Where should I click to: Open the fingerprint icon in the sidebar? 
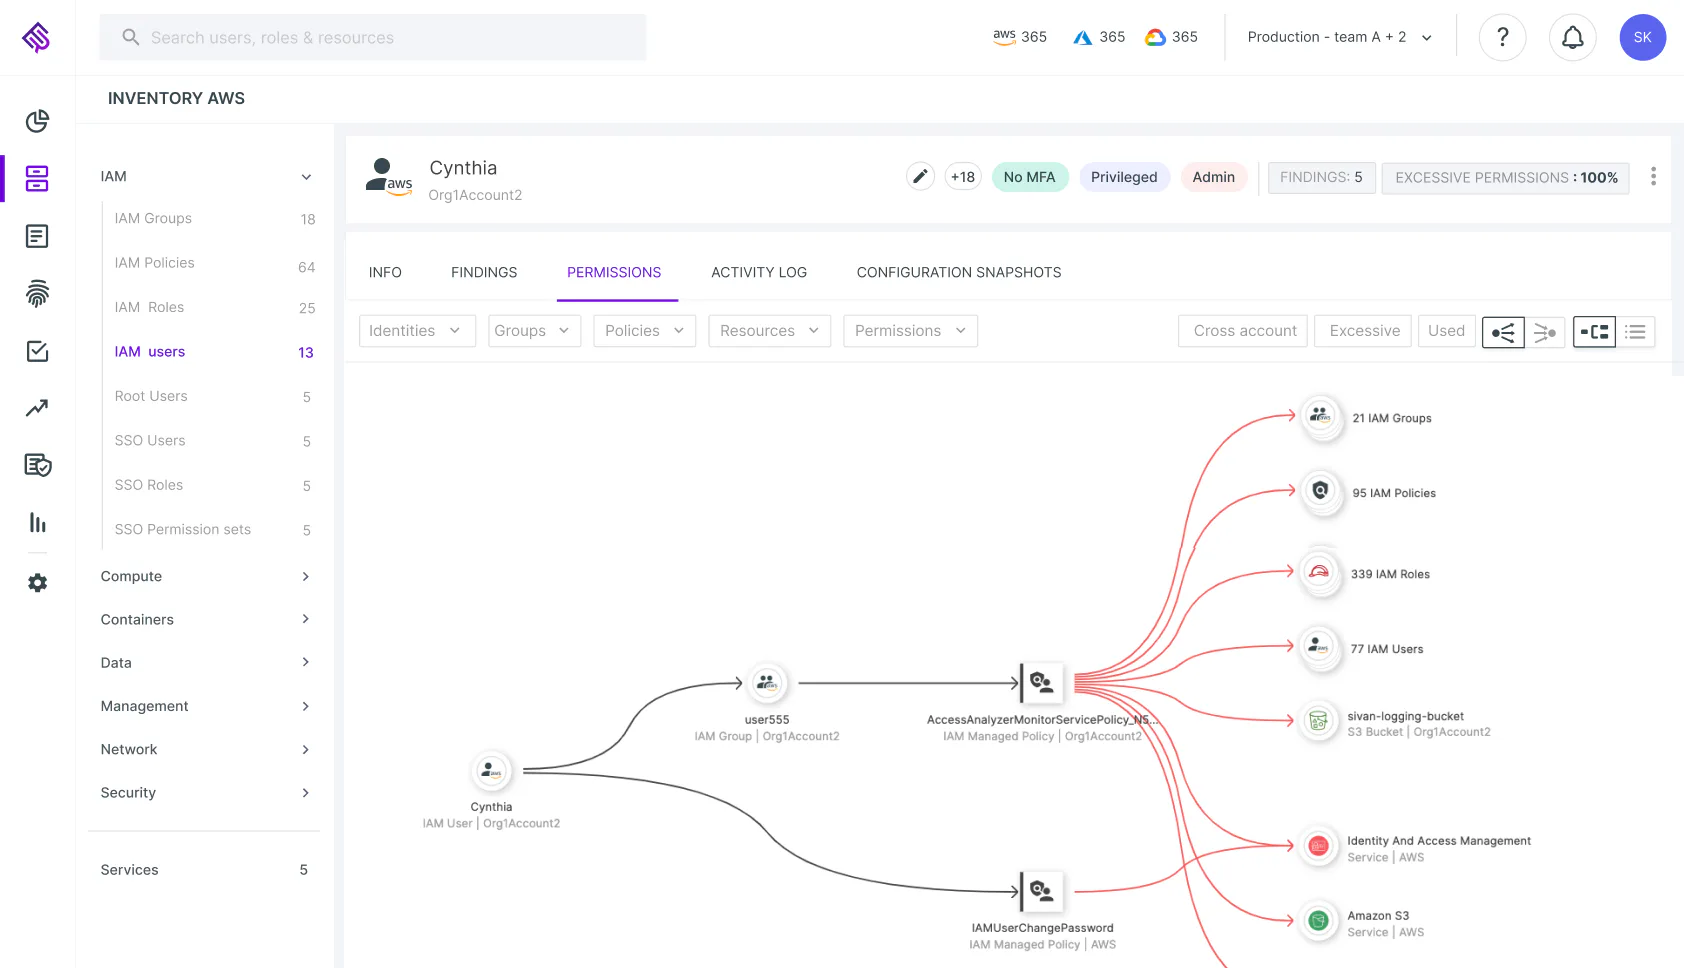(x=37, y=293)
